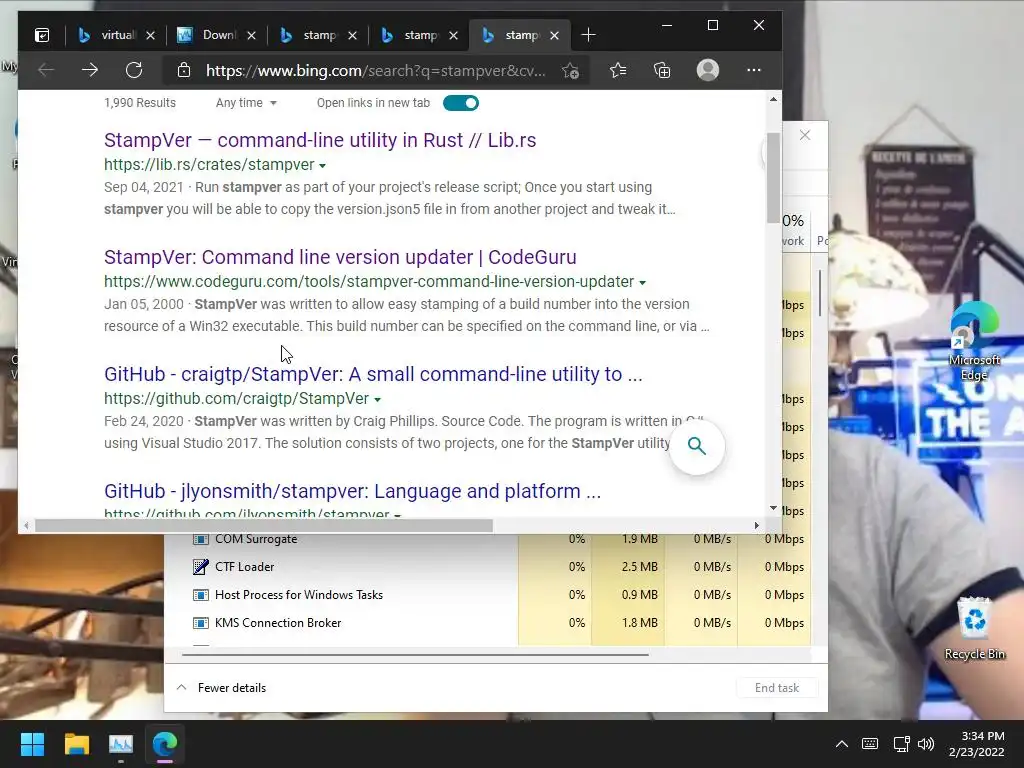Screen dimensions: 1024x768
Task: Expand the codeguru.com URL dropdown arrow
Action: (x=643, y=283)
